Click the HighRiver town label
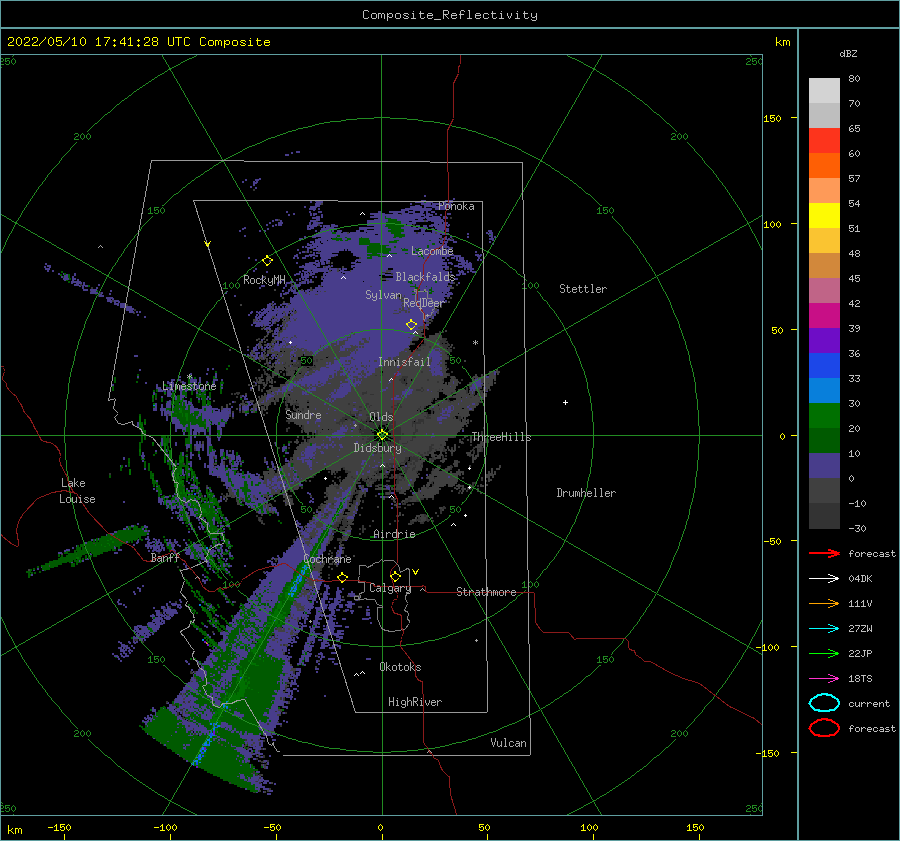 [415, 702]
